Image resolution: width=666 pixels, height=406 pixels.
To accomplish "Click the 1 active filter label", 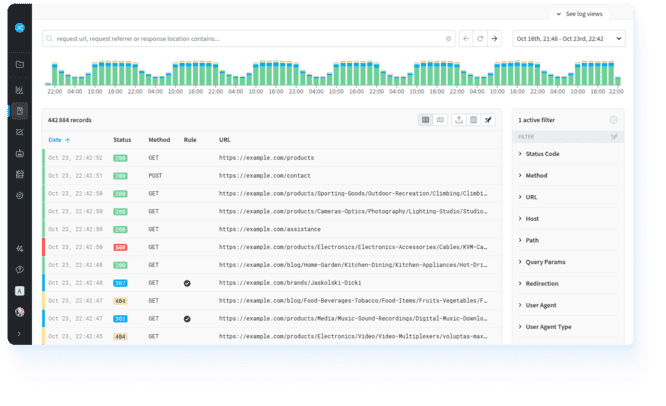I will pos(536,120).
